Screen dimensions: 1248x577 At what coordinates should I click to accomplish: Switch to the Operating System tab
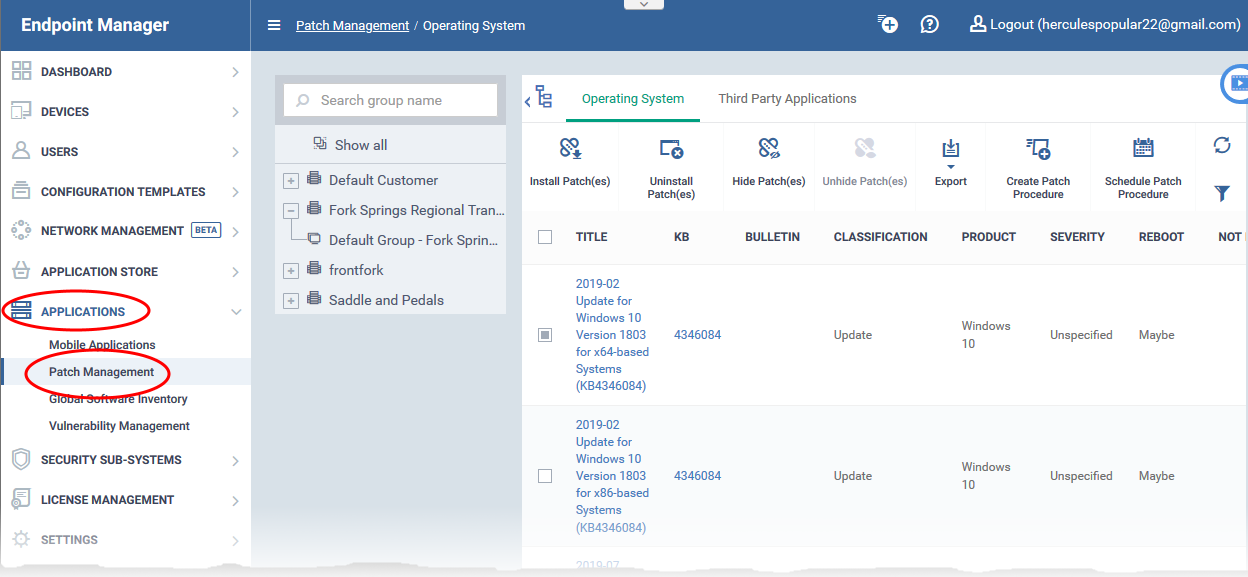coord(633,99)
